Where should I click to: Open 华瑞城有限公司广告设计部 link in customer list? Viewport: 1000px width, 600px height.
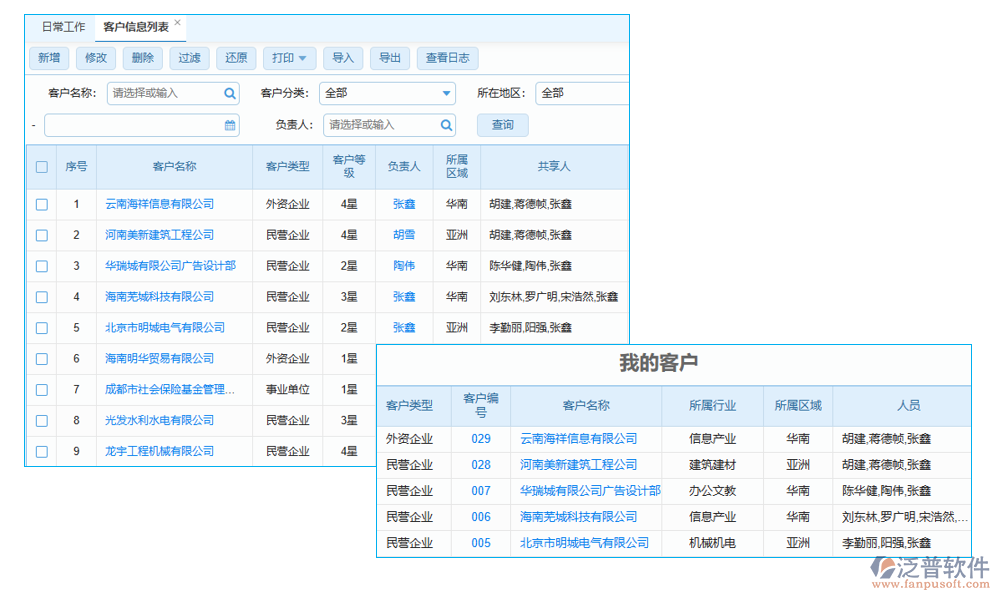[x=170, y=266]
